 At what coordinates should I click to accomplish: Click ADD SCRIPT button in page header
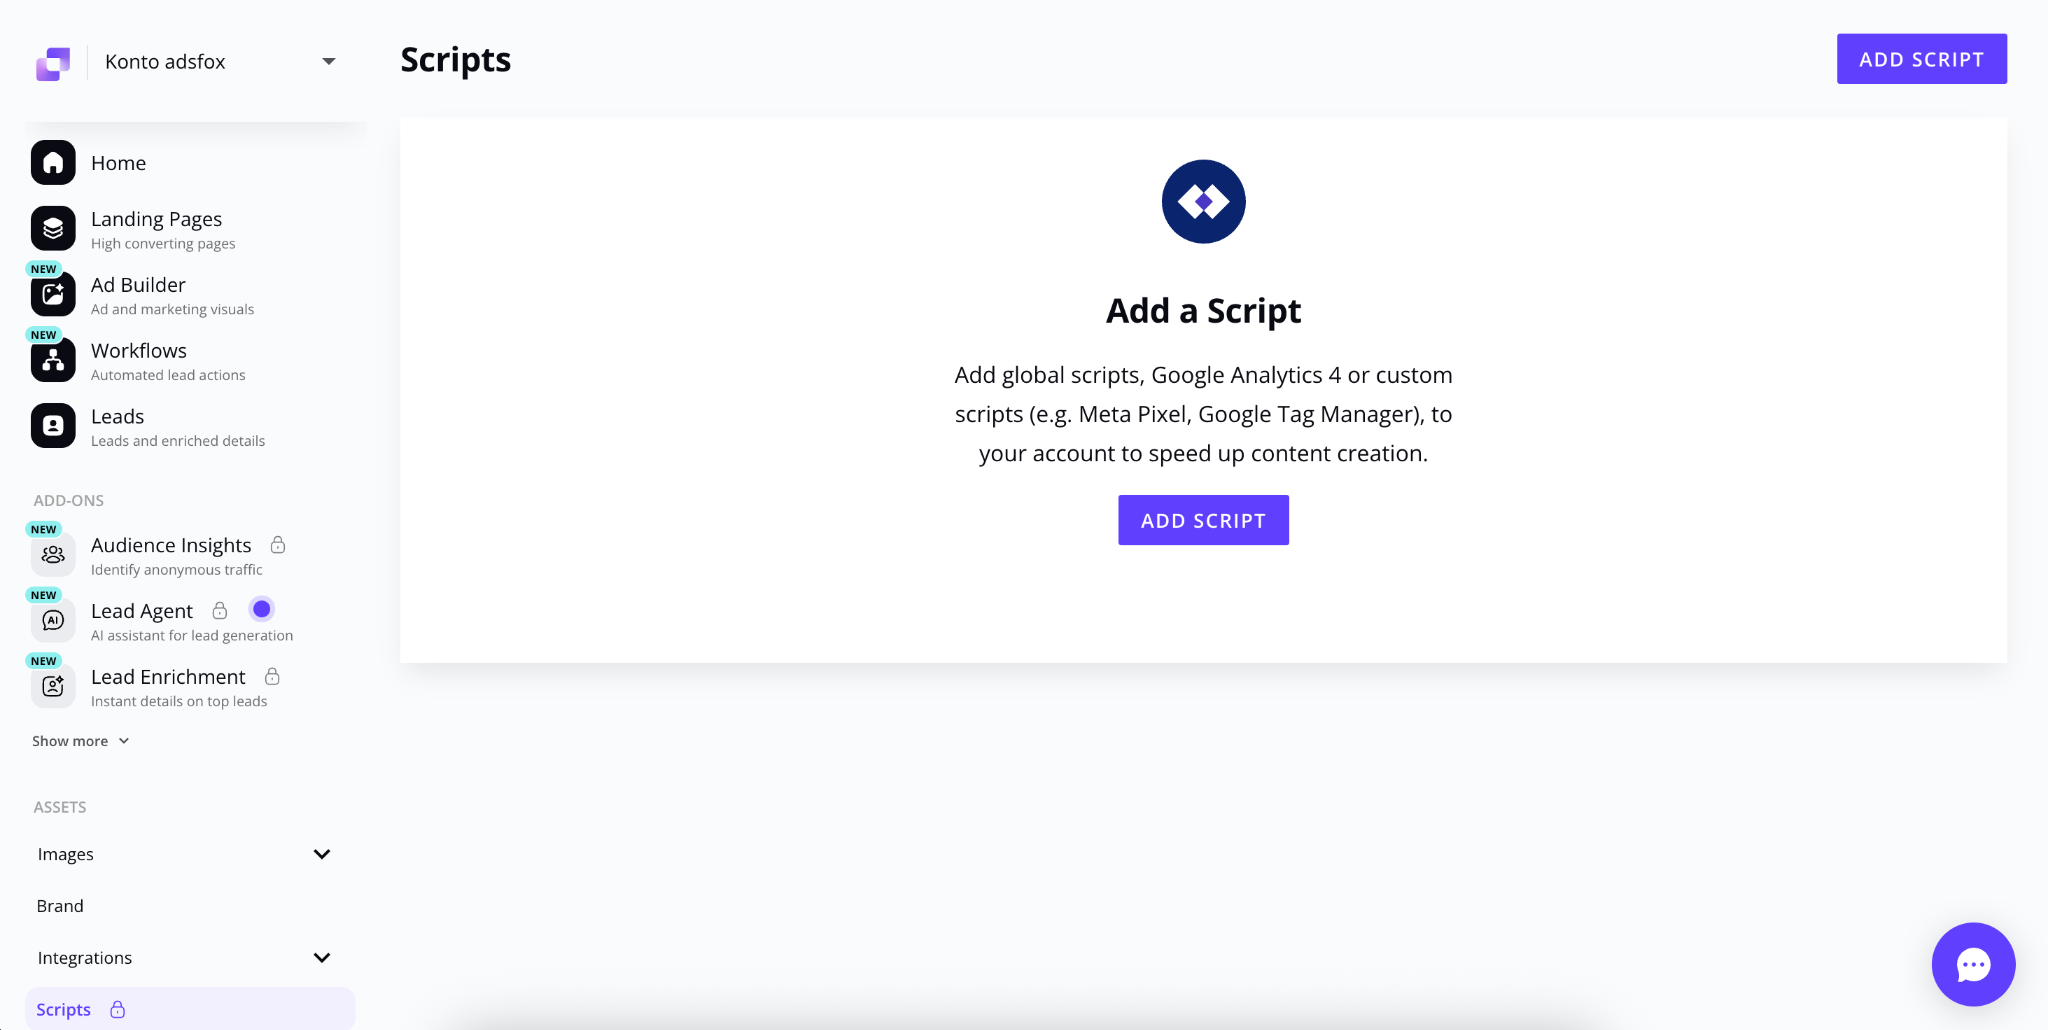tap(1921, 59)
